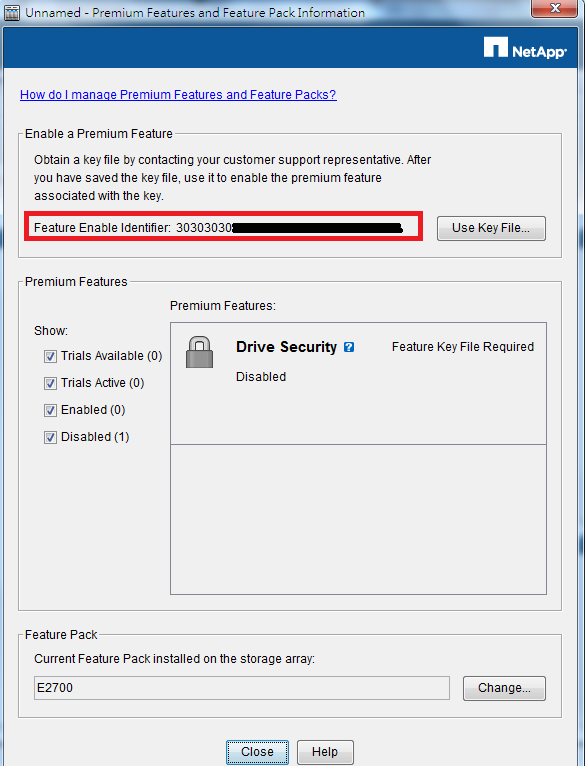Click the Change feature pack button
This screenshot has height=766, width=585.
click(504, 688)
